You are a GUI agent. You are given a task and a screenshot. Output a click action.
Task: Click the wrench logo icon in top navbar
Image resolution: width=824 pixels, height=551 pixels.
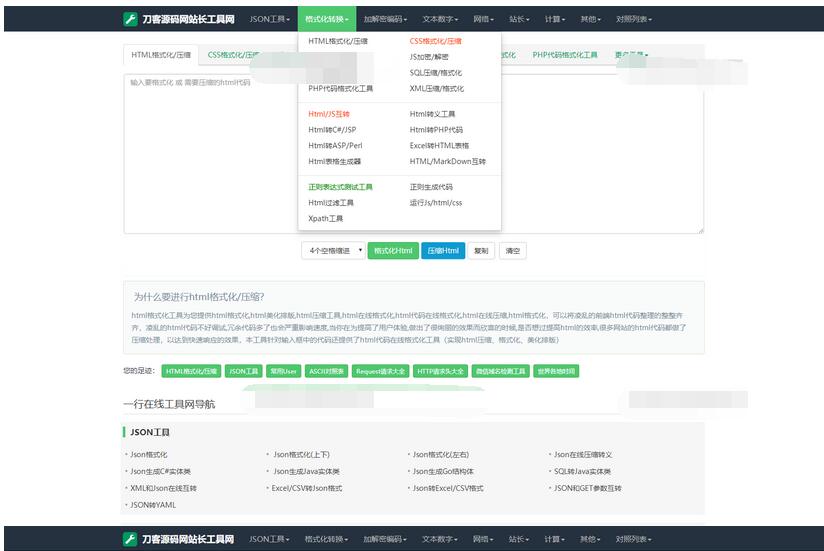click(x=130, y=19)
